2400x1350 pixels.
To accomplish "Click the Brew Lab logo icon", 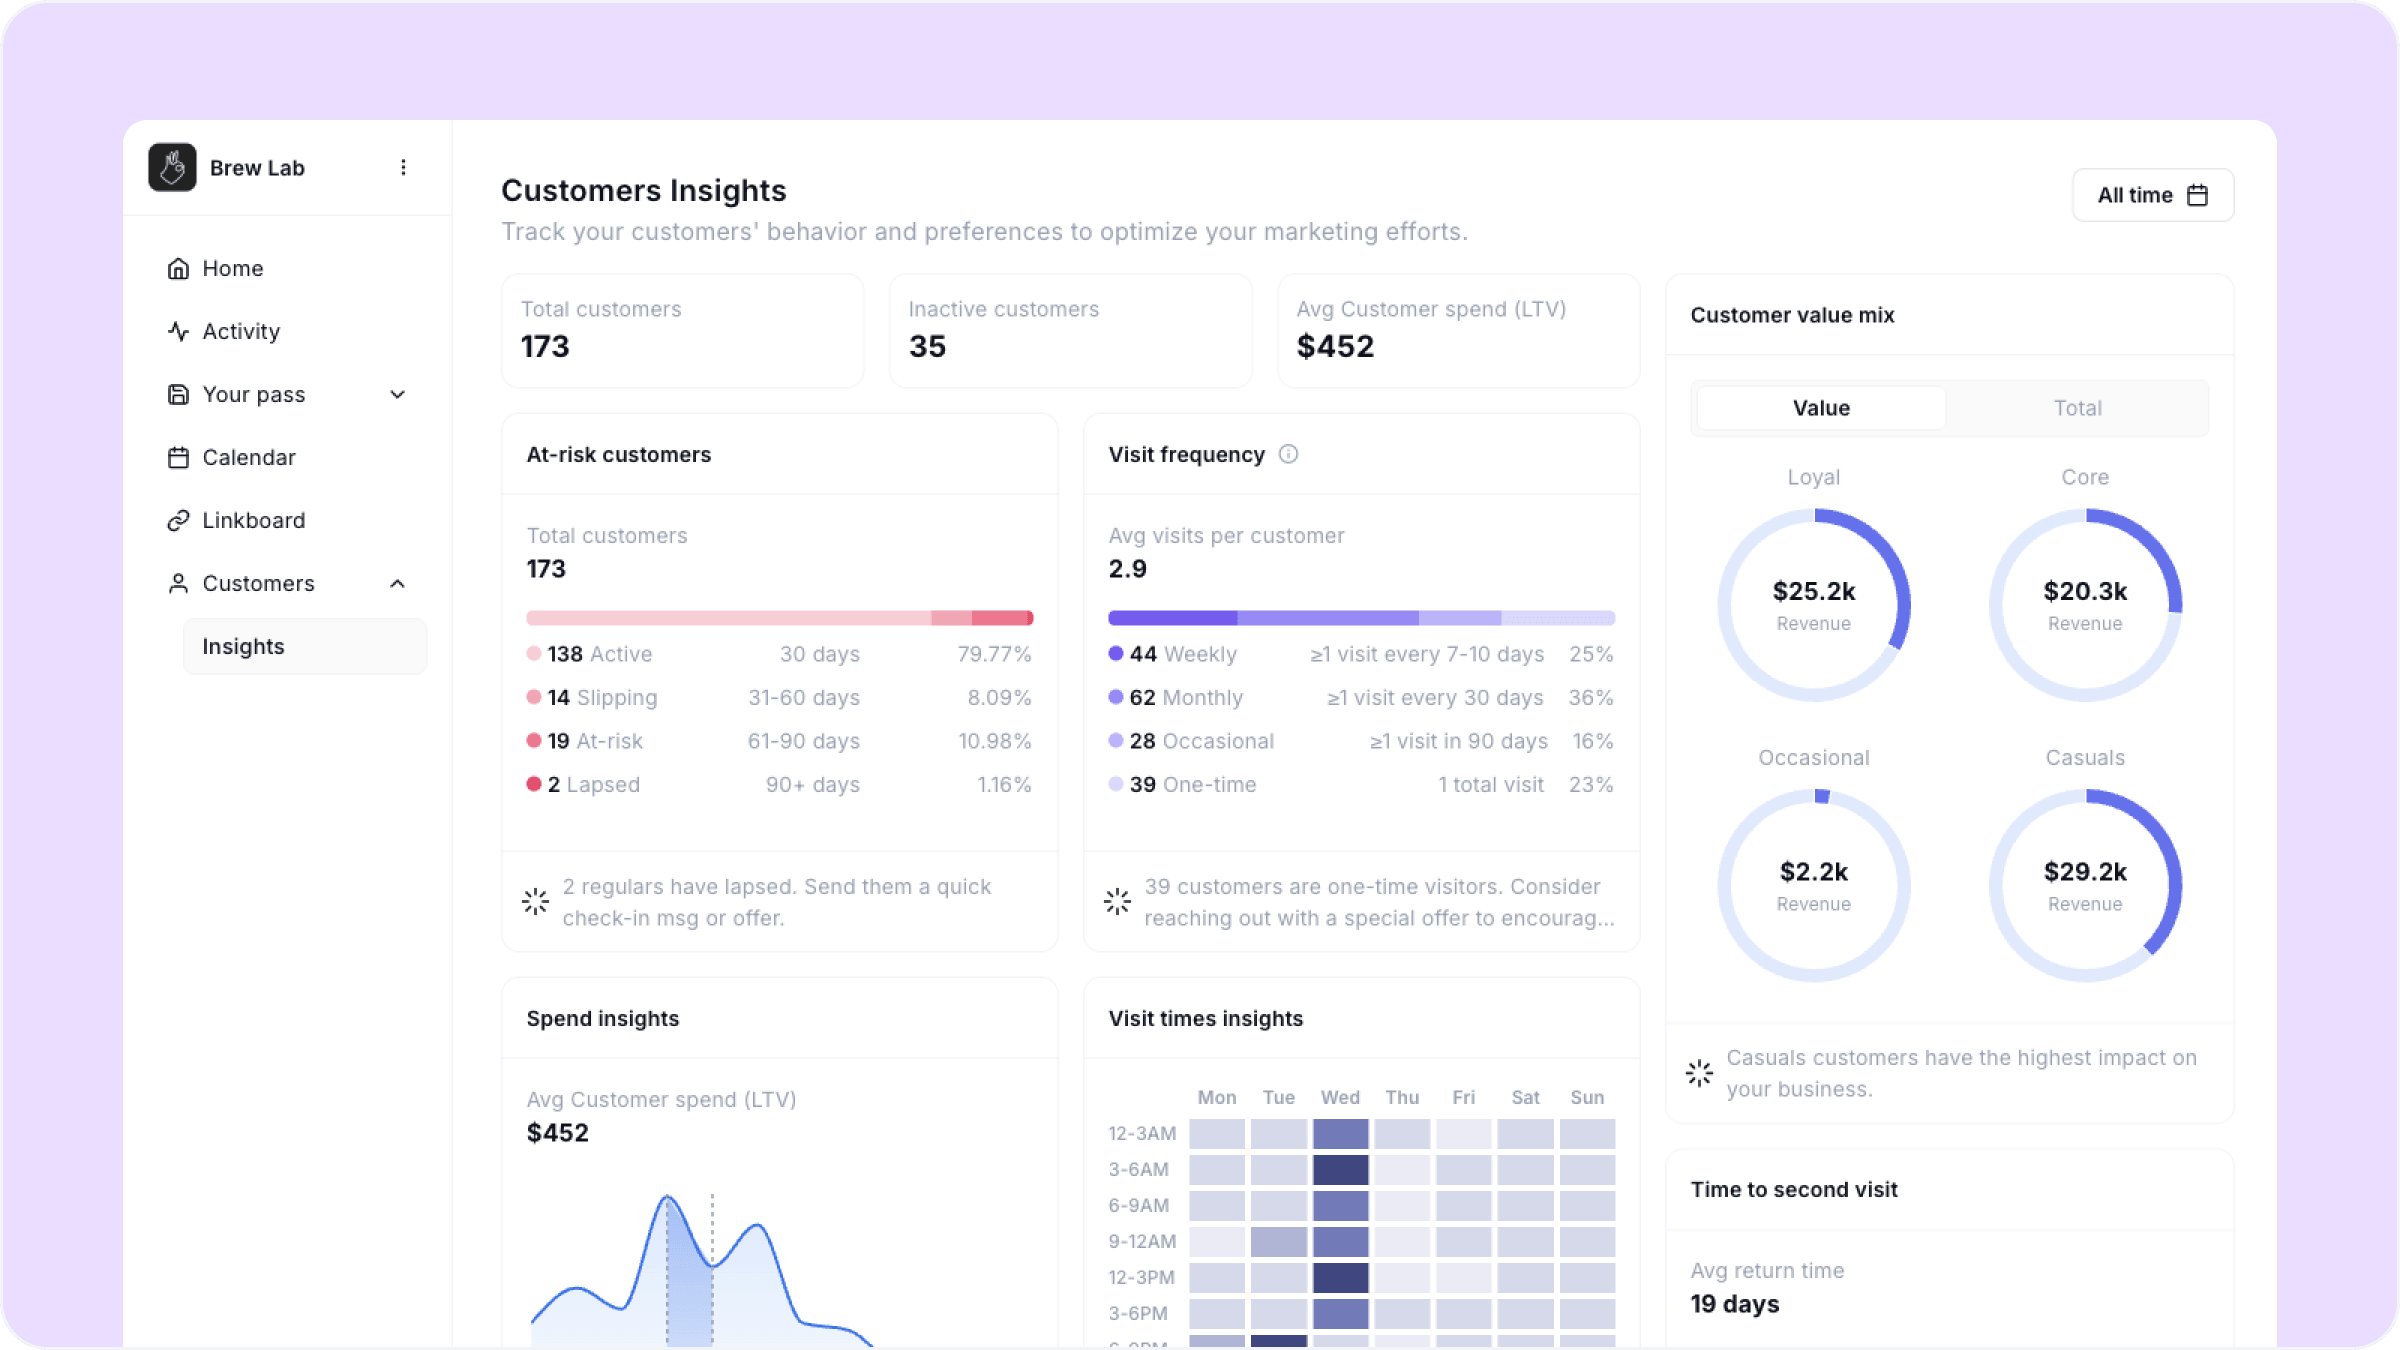I will pos(172,167).
